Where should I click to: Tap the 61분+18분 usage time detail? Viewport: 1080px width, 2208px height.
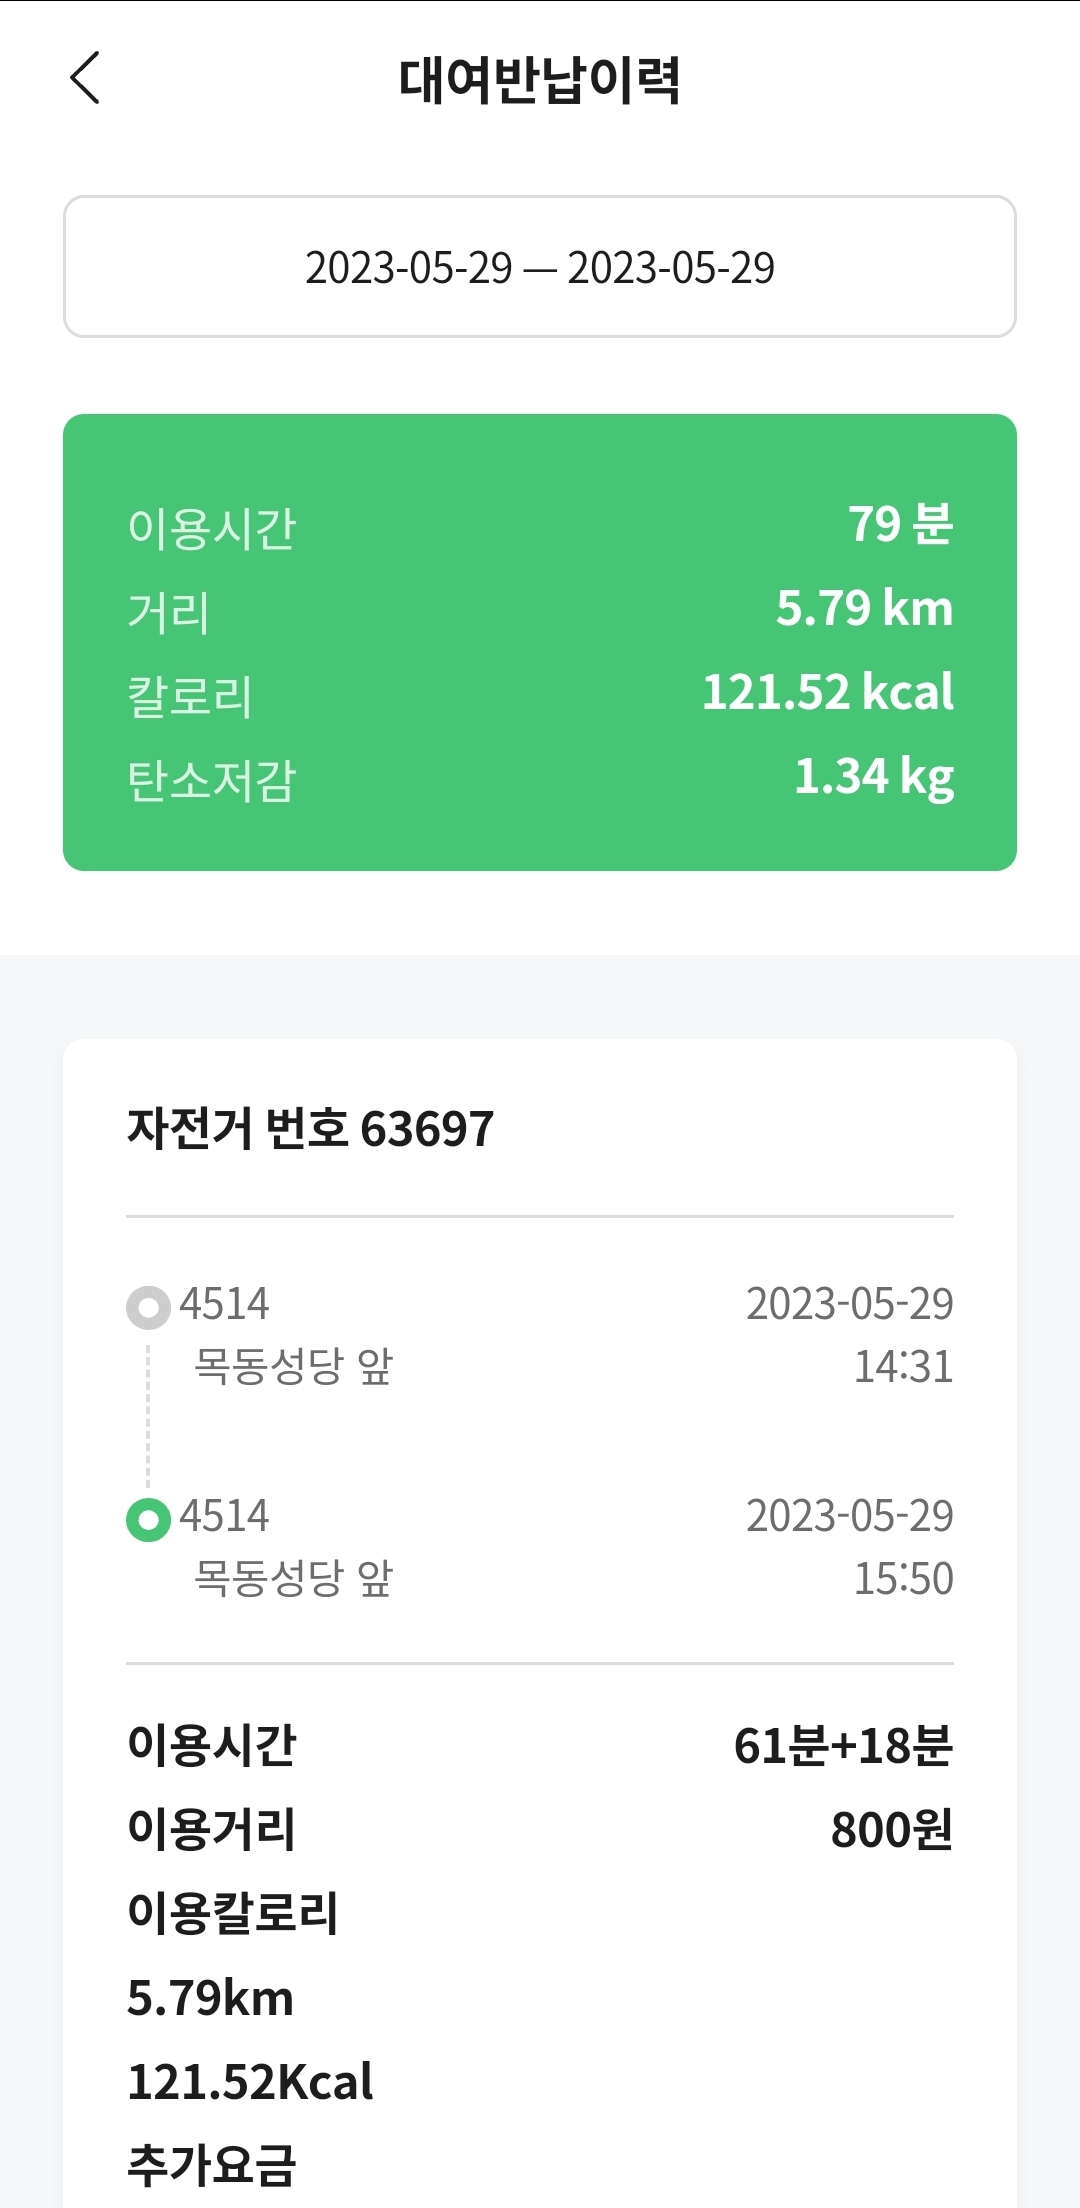(843, 1746)
